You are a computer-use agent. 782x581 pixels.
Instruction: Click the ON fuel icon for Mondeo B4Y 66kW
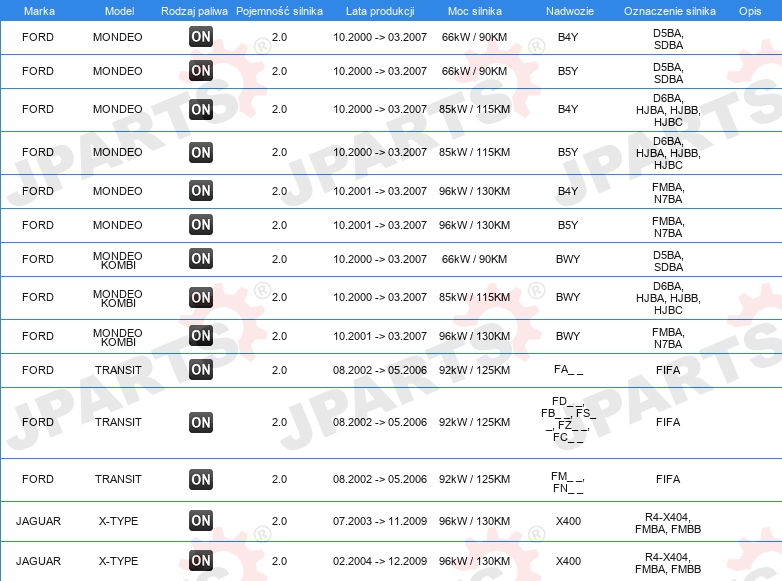point(201,36)
